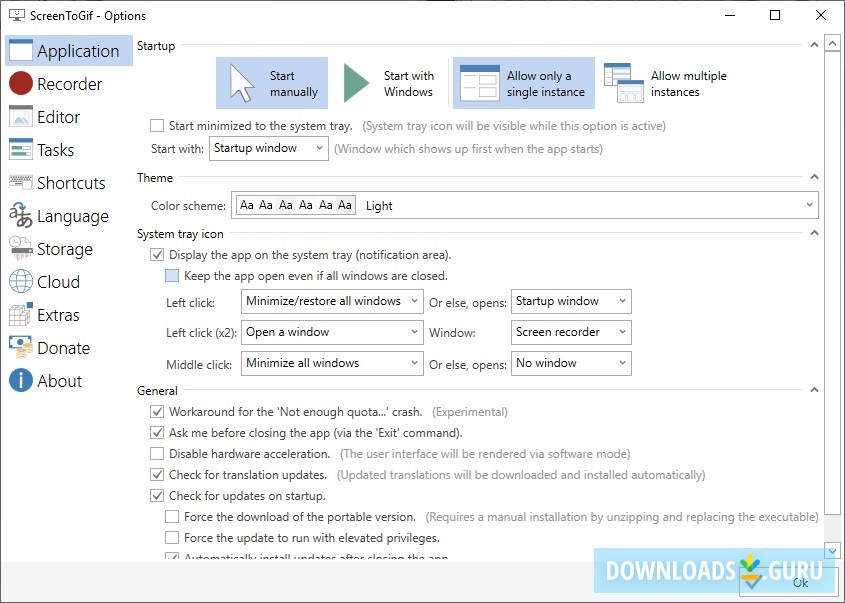Enable 'Keep the app open even if all windows are closed'
Screen dimensions: 845x603
172,275
